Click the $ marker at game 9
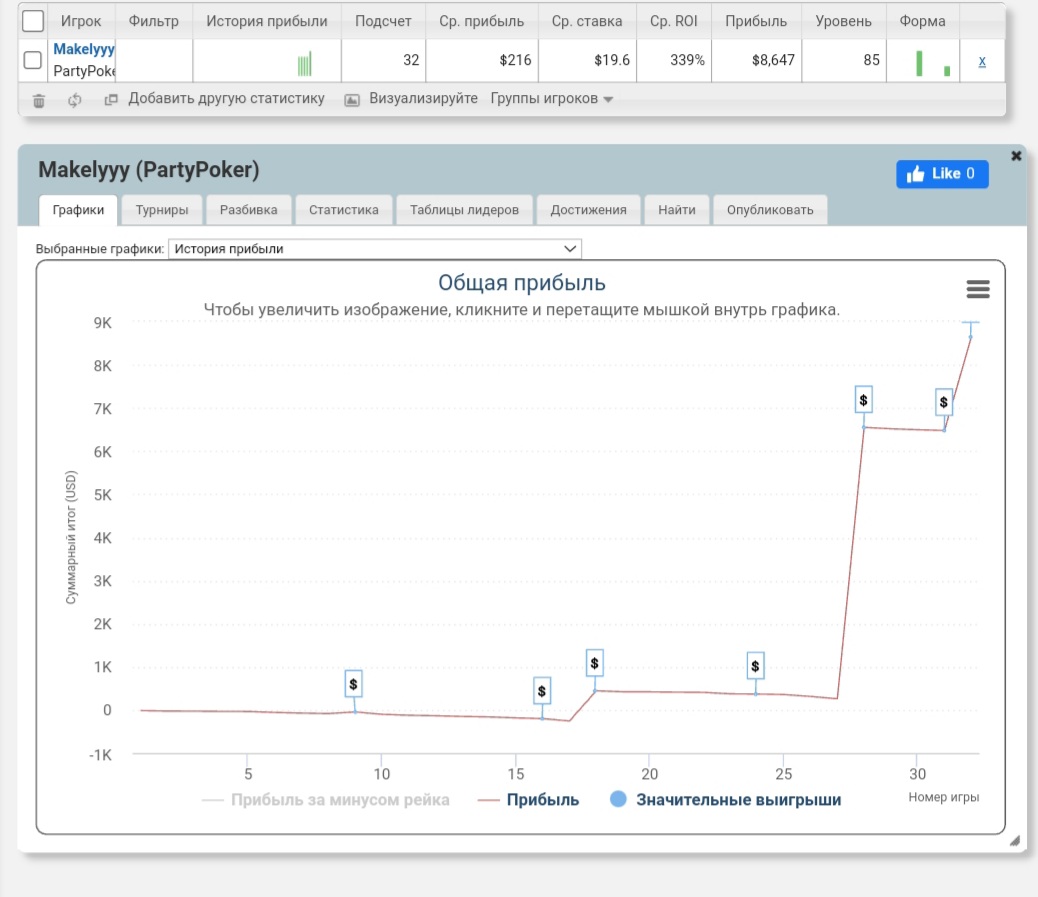This screenshot has width=1038, height=897. click(353, 684)
